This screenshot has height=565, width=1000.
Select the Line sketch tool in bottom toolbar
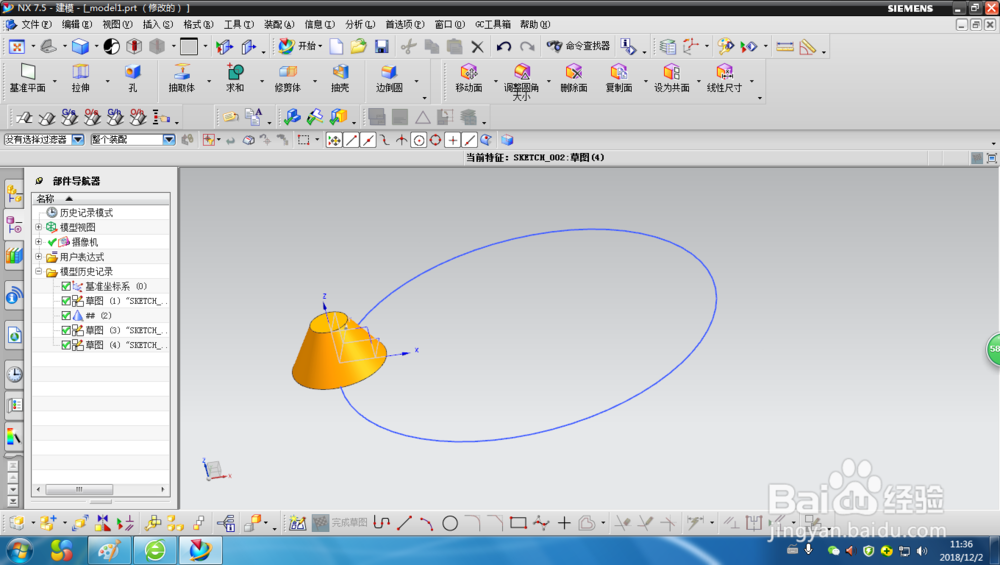pos(404,524)
